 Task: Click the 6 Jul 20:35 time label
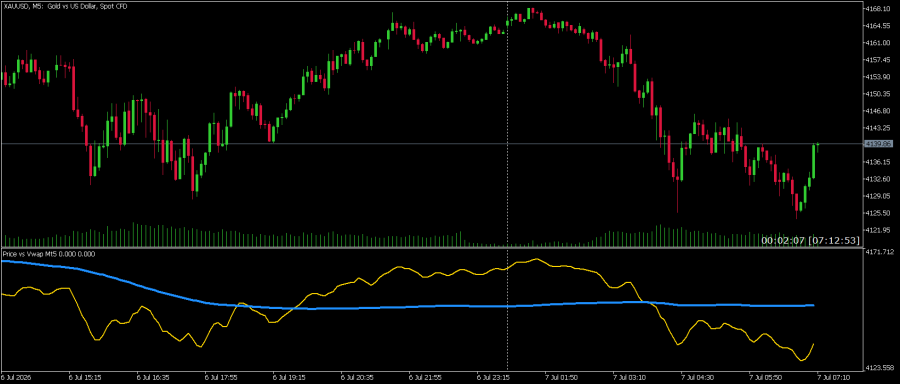[x=358, y=378]
